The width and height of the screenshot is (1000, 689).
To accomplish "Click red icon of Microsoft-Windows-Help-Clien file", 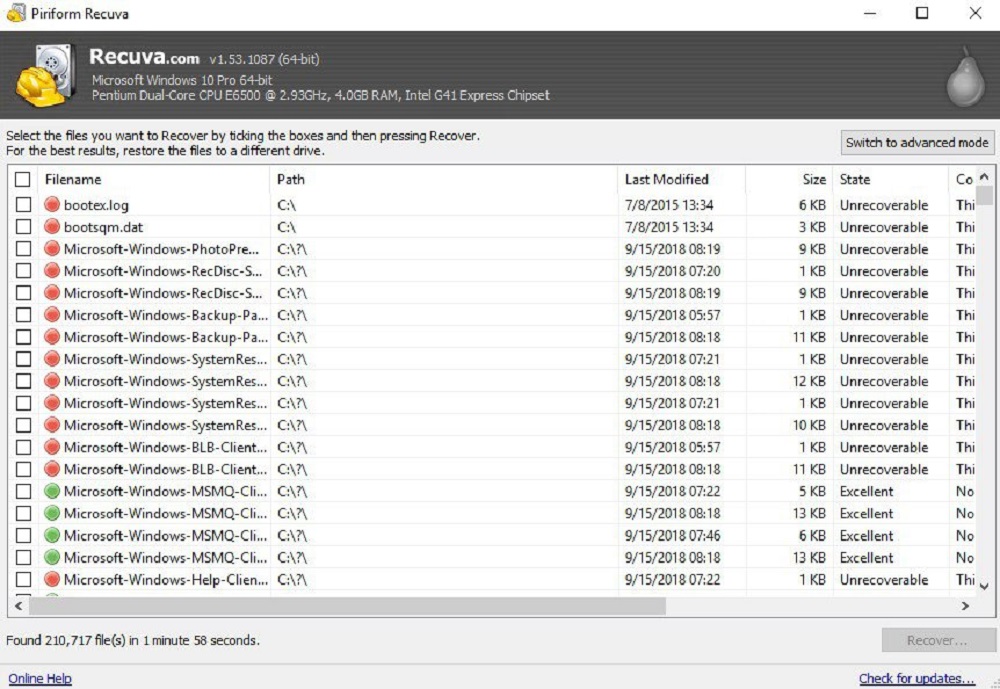I will click(52, 579).
